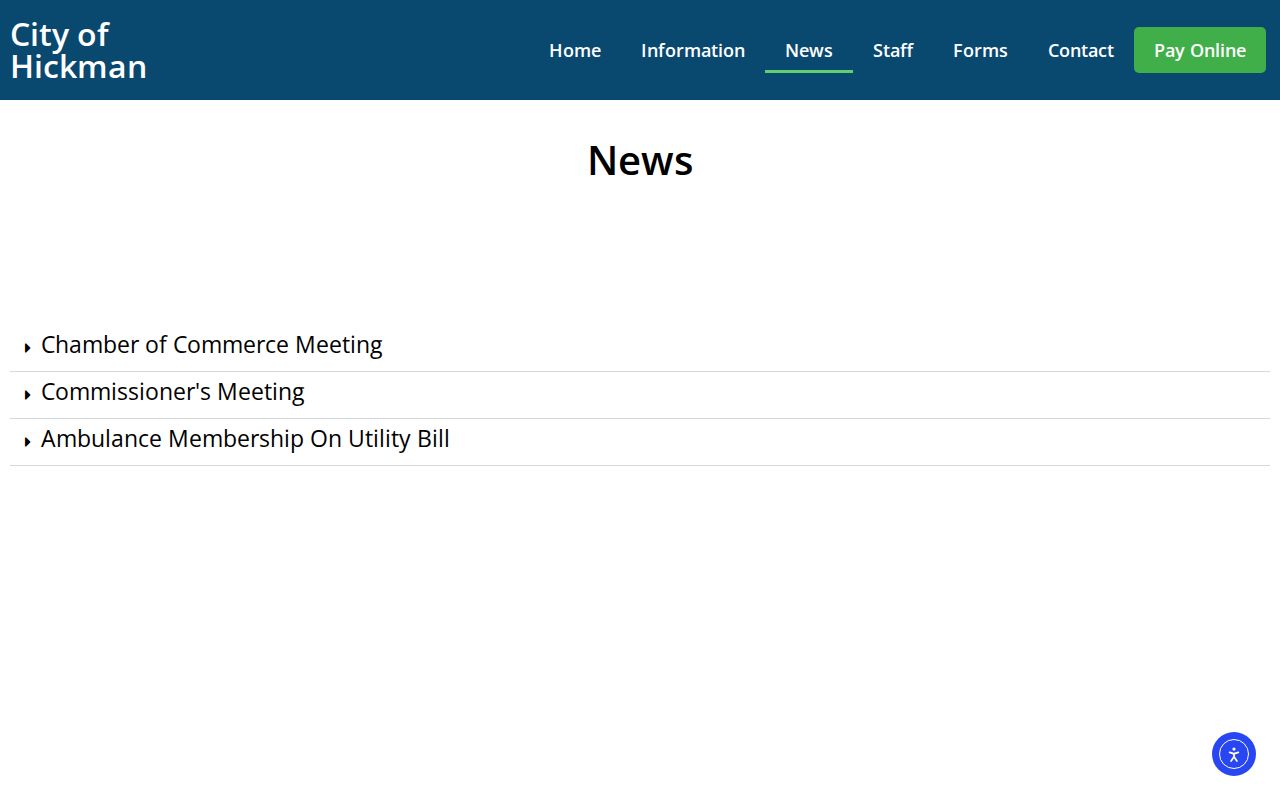Open the accessibility widget icon
The width and height of the screenshot is (1280, 800).
click(1233, 754)
